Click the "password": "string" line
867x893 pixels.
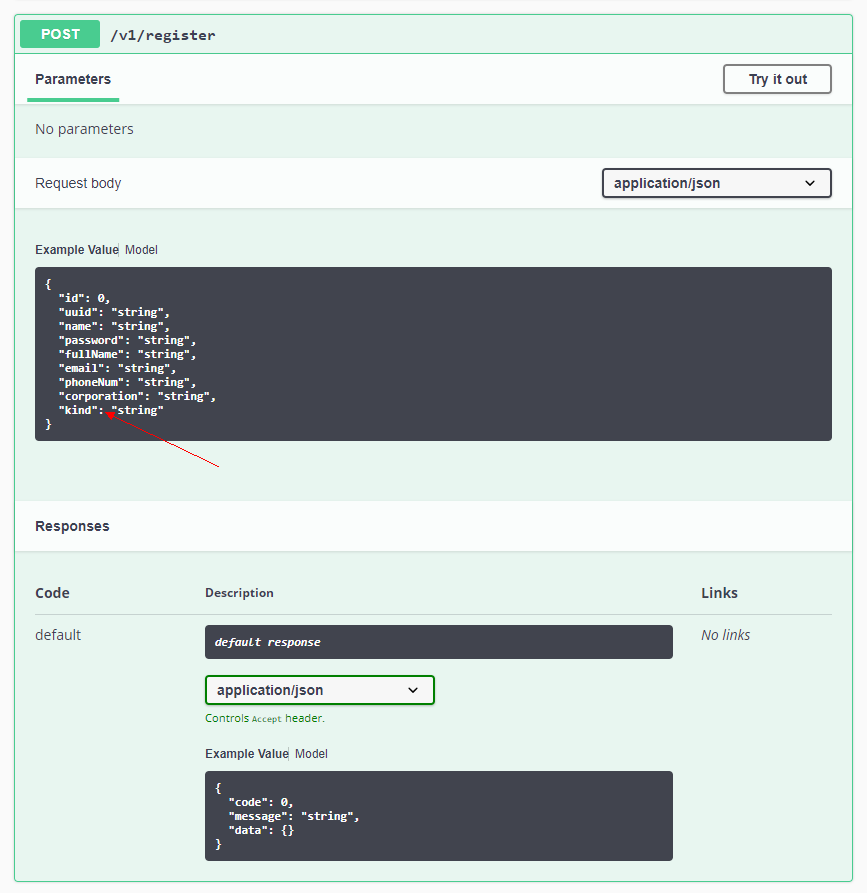127,341
